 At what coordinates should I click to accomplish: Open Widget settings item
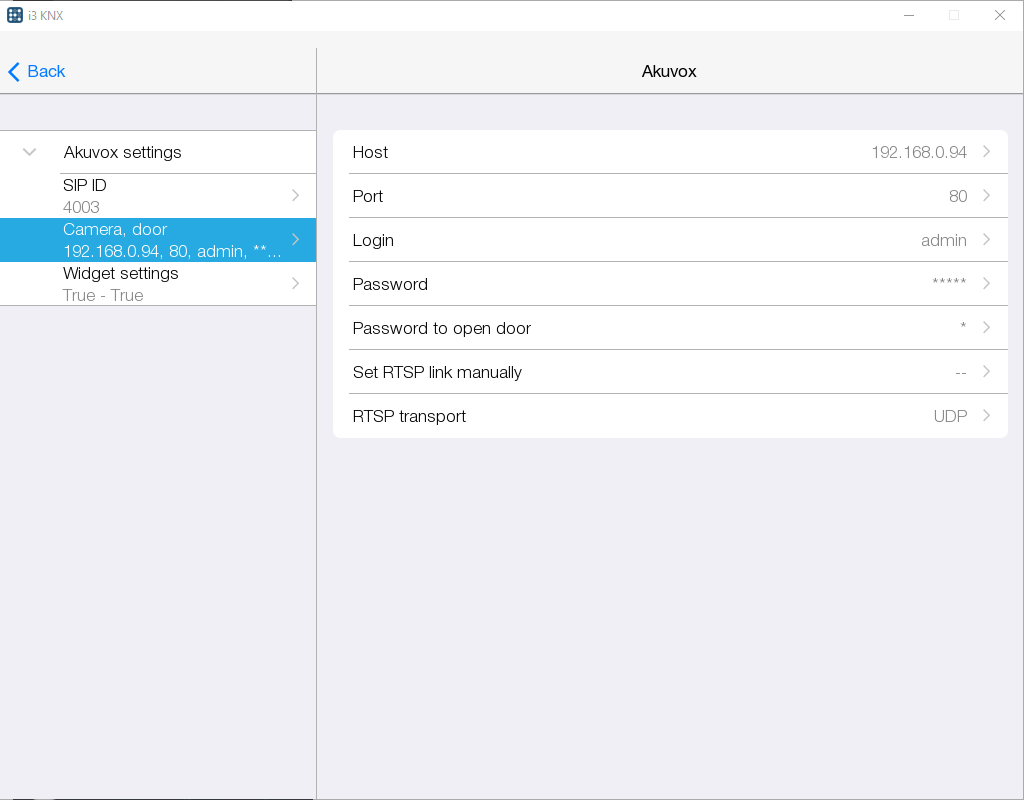coord(170,284)
